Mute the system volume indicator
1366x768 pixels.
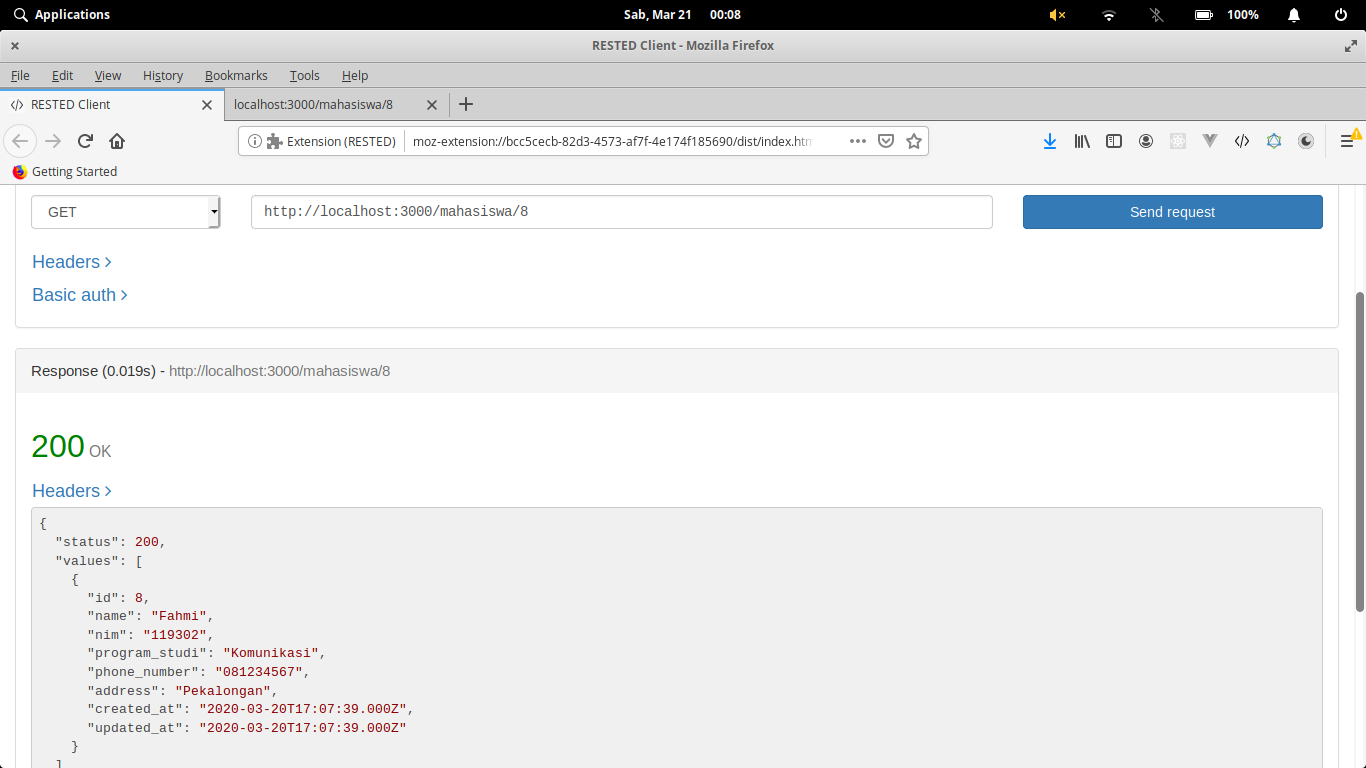pos(1057,14)
